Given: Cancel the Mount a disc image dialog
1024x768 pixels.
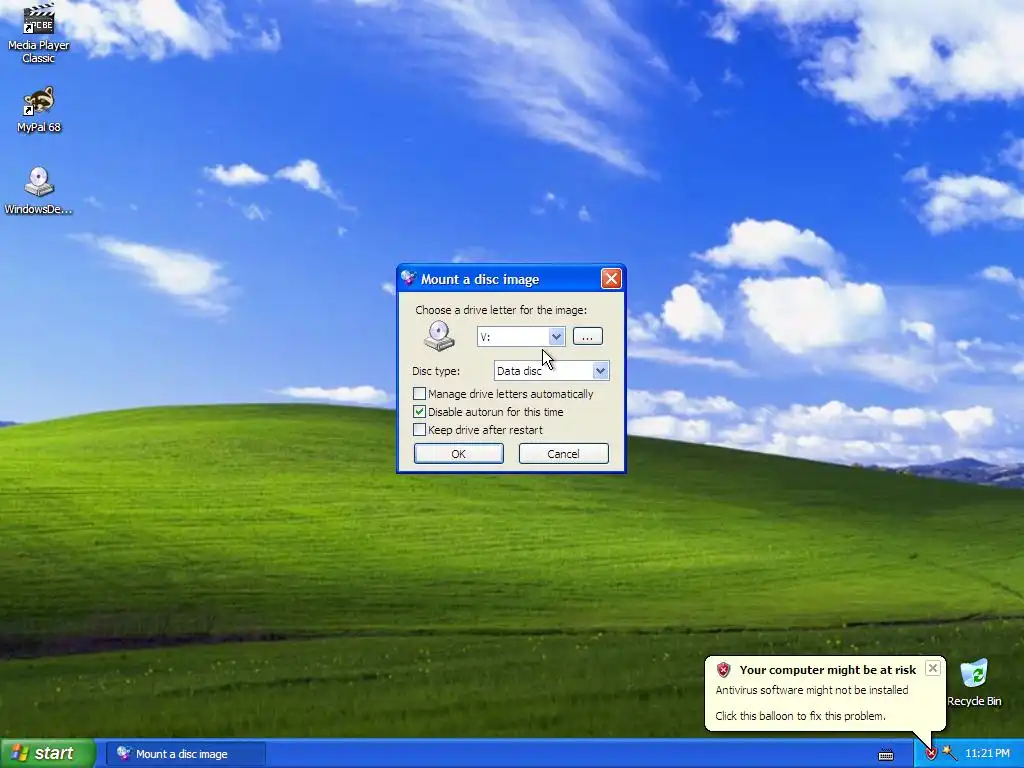Looking at the screenshot, I should [563, 454].
